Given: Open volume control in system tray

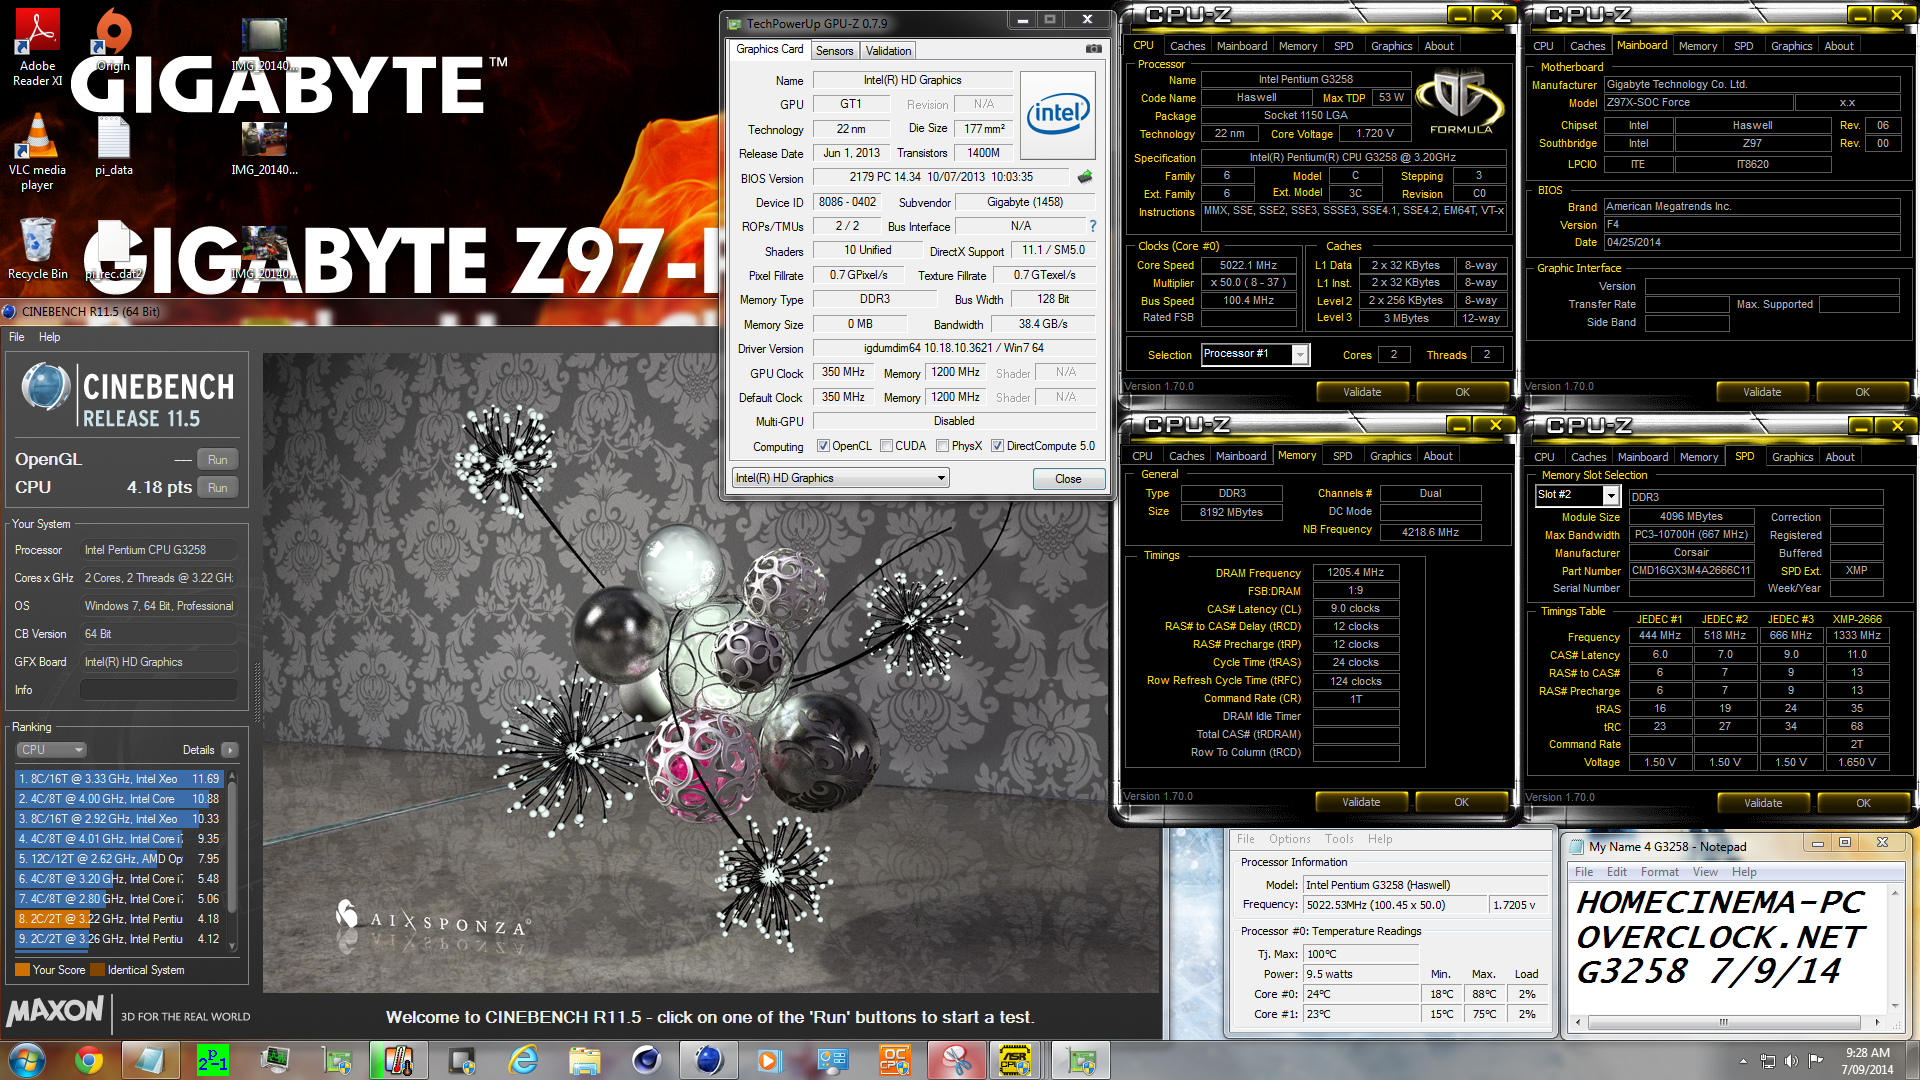Looking at the screenshot, I should coord(1791,1061).
